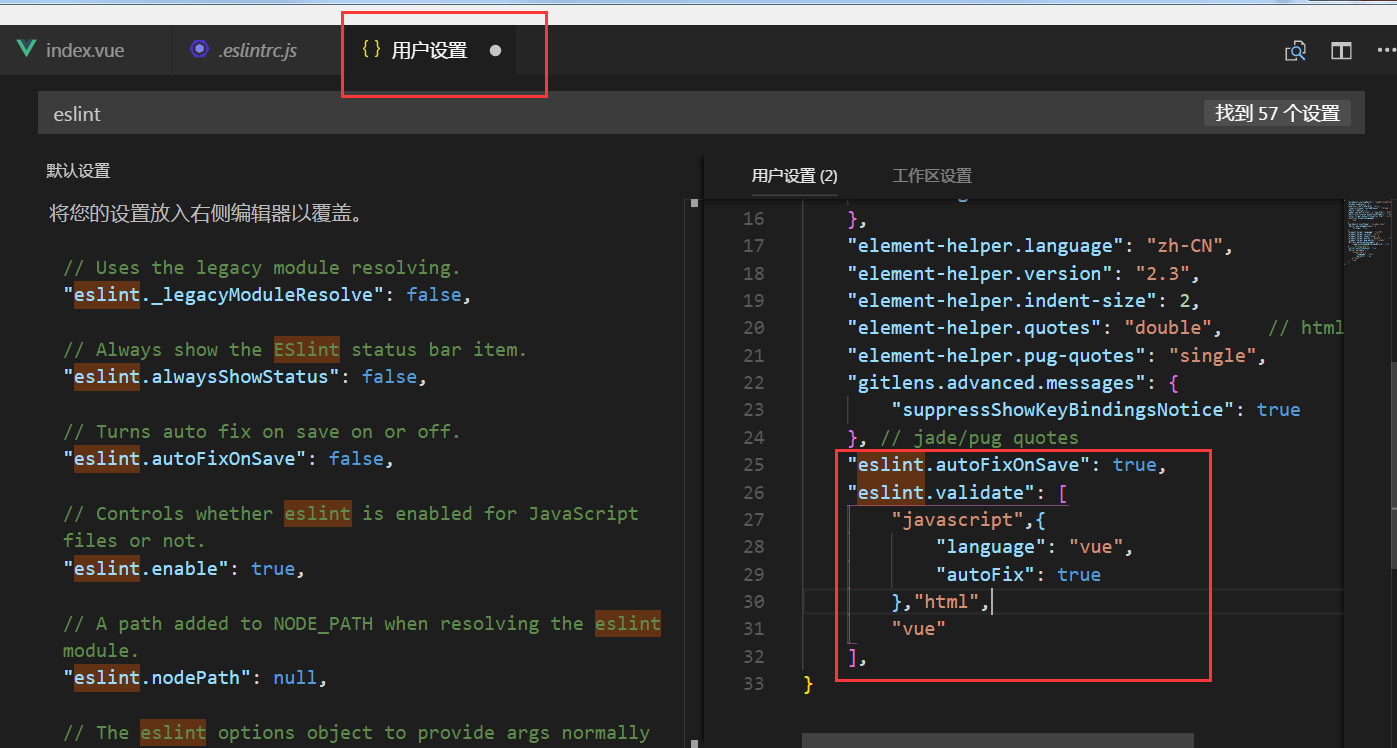1397x748 pixels.
Task: Click the 'Always show the ESlint status' comment
Action: coord(295,350)
